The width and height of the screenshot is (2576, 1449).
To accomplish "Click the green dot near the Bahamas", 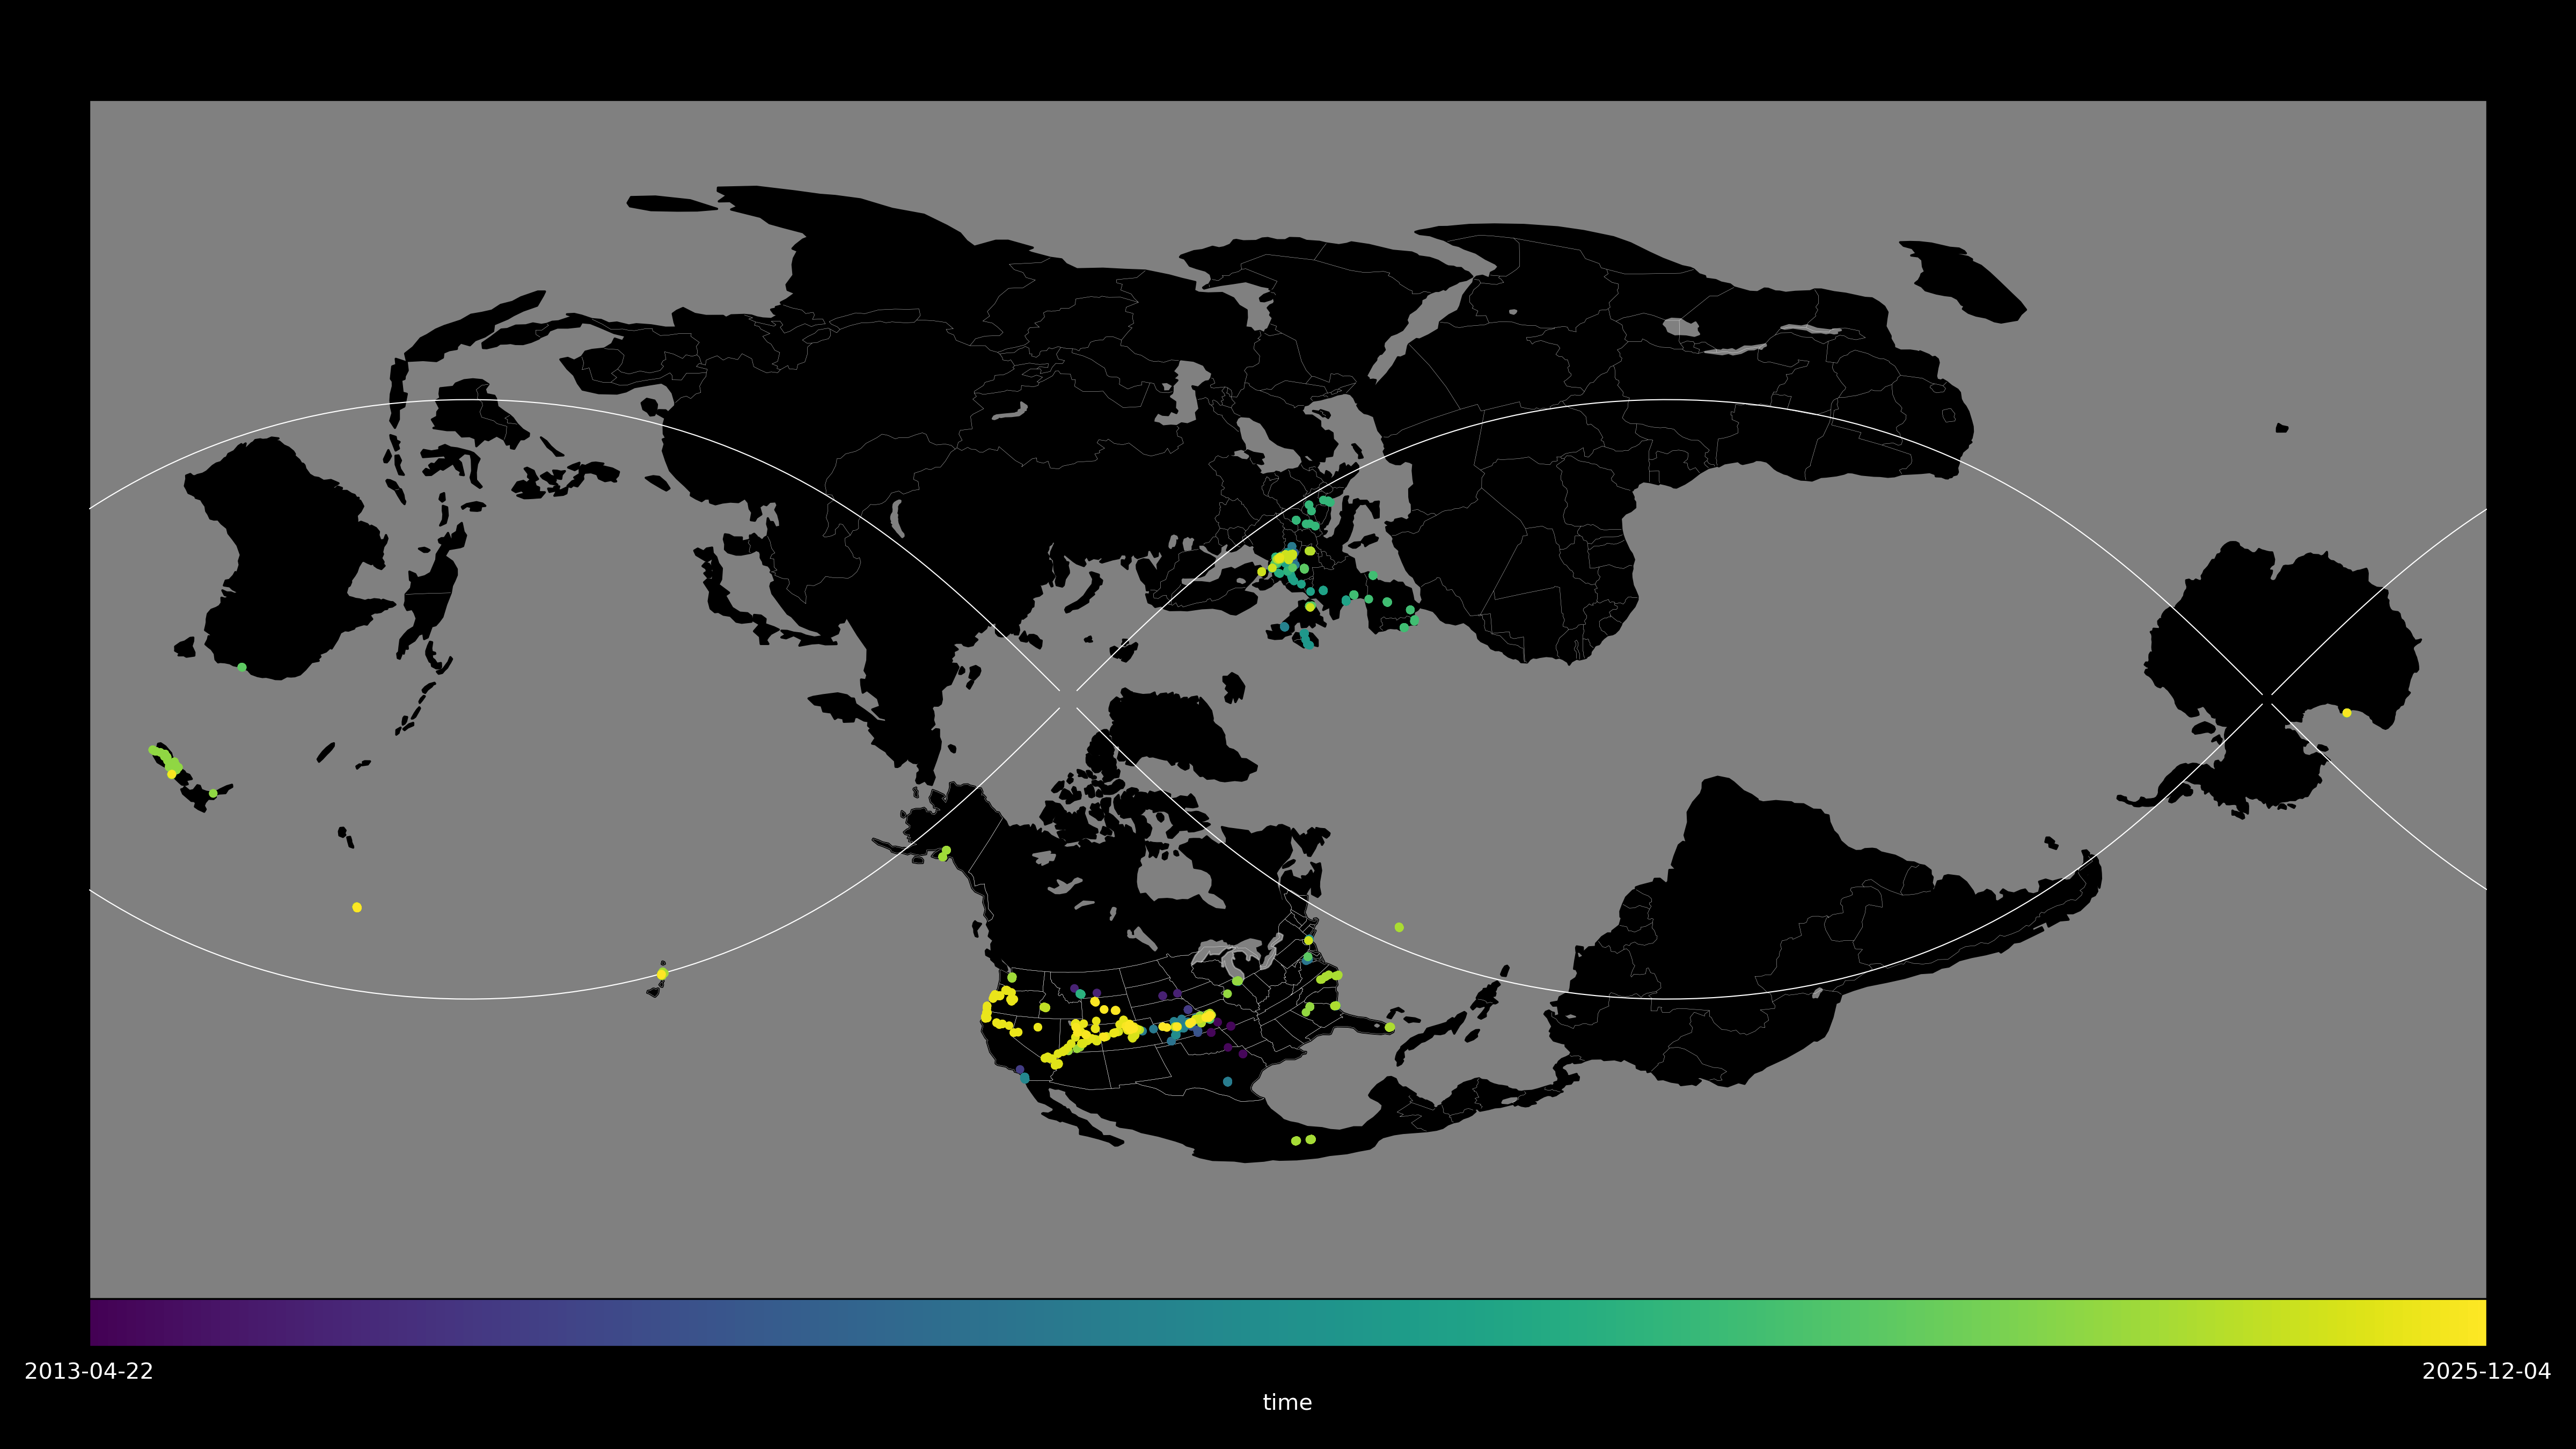I will [1390, 1027].
